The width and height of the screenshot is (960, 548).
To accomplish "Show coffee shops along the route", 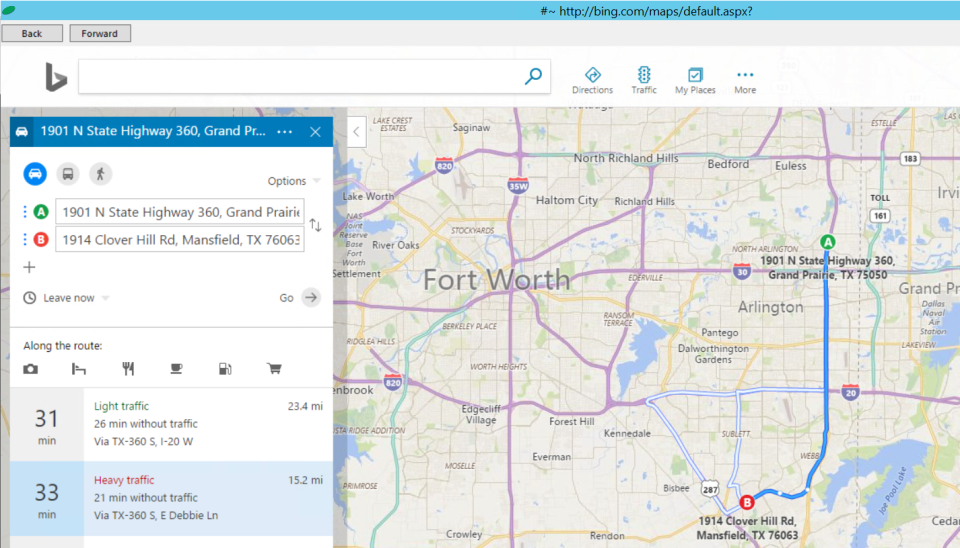I will (x=176, y=369).
